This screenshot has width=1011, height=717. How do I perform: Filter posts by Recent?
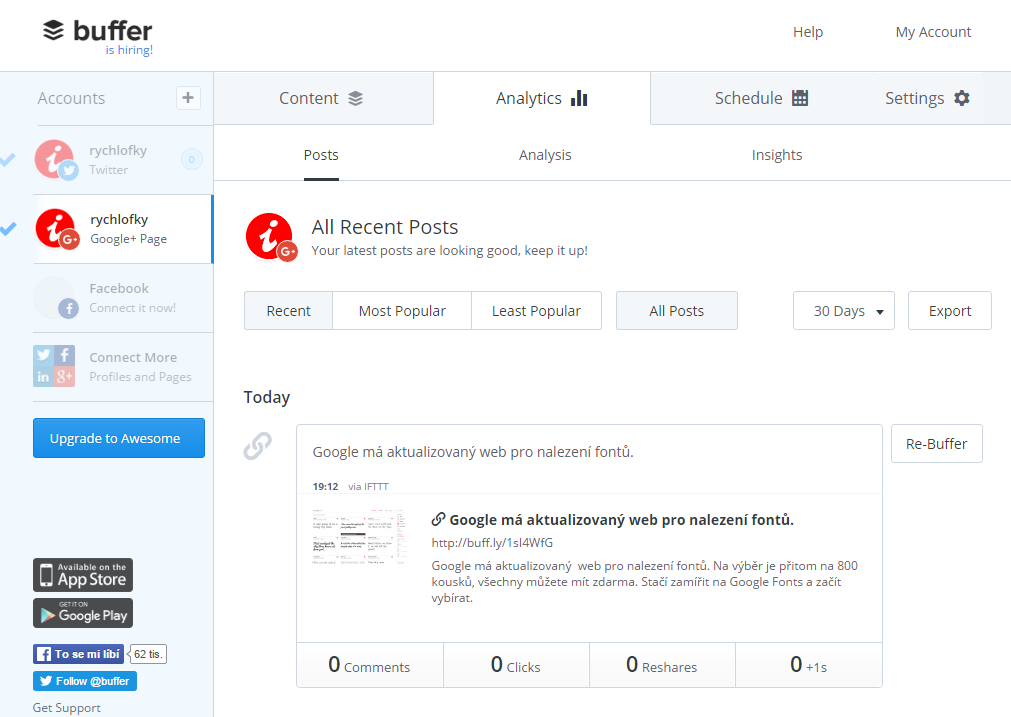[288, 311]
